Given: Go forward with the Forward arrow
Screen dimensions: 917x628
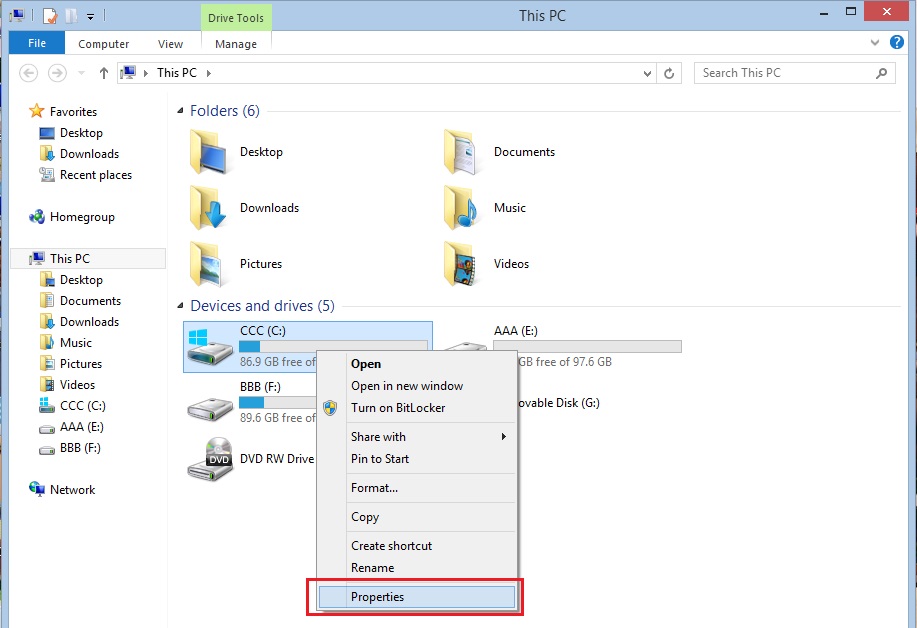Looking at the screenshot, I should point(57,73).
